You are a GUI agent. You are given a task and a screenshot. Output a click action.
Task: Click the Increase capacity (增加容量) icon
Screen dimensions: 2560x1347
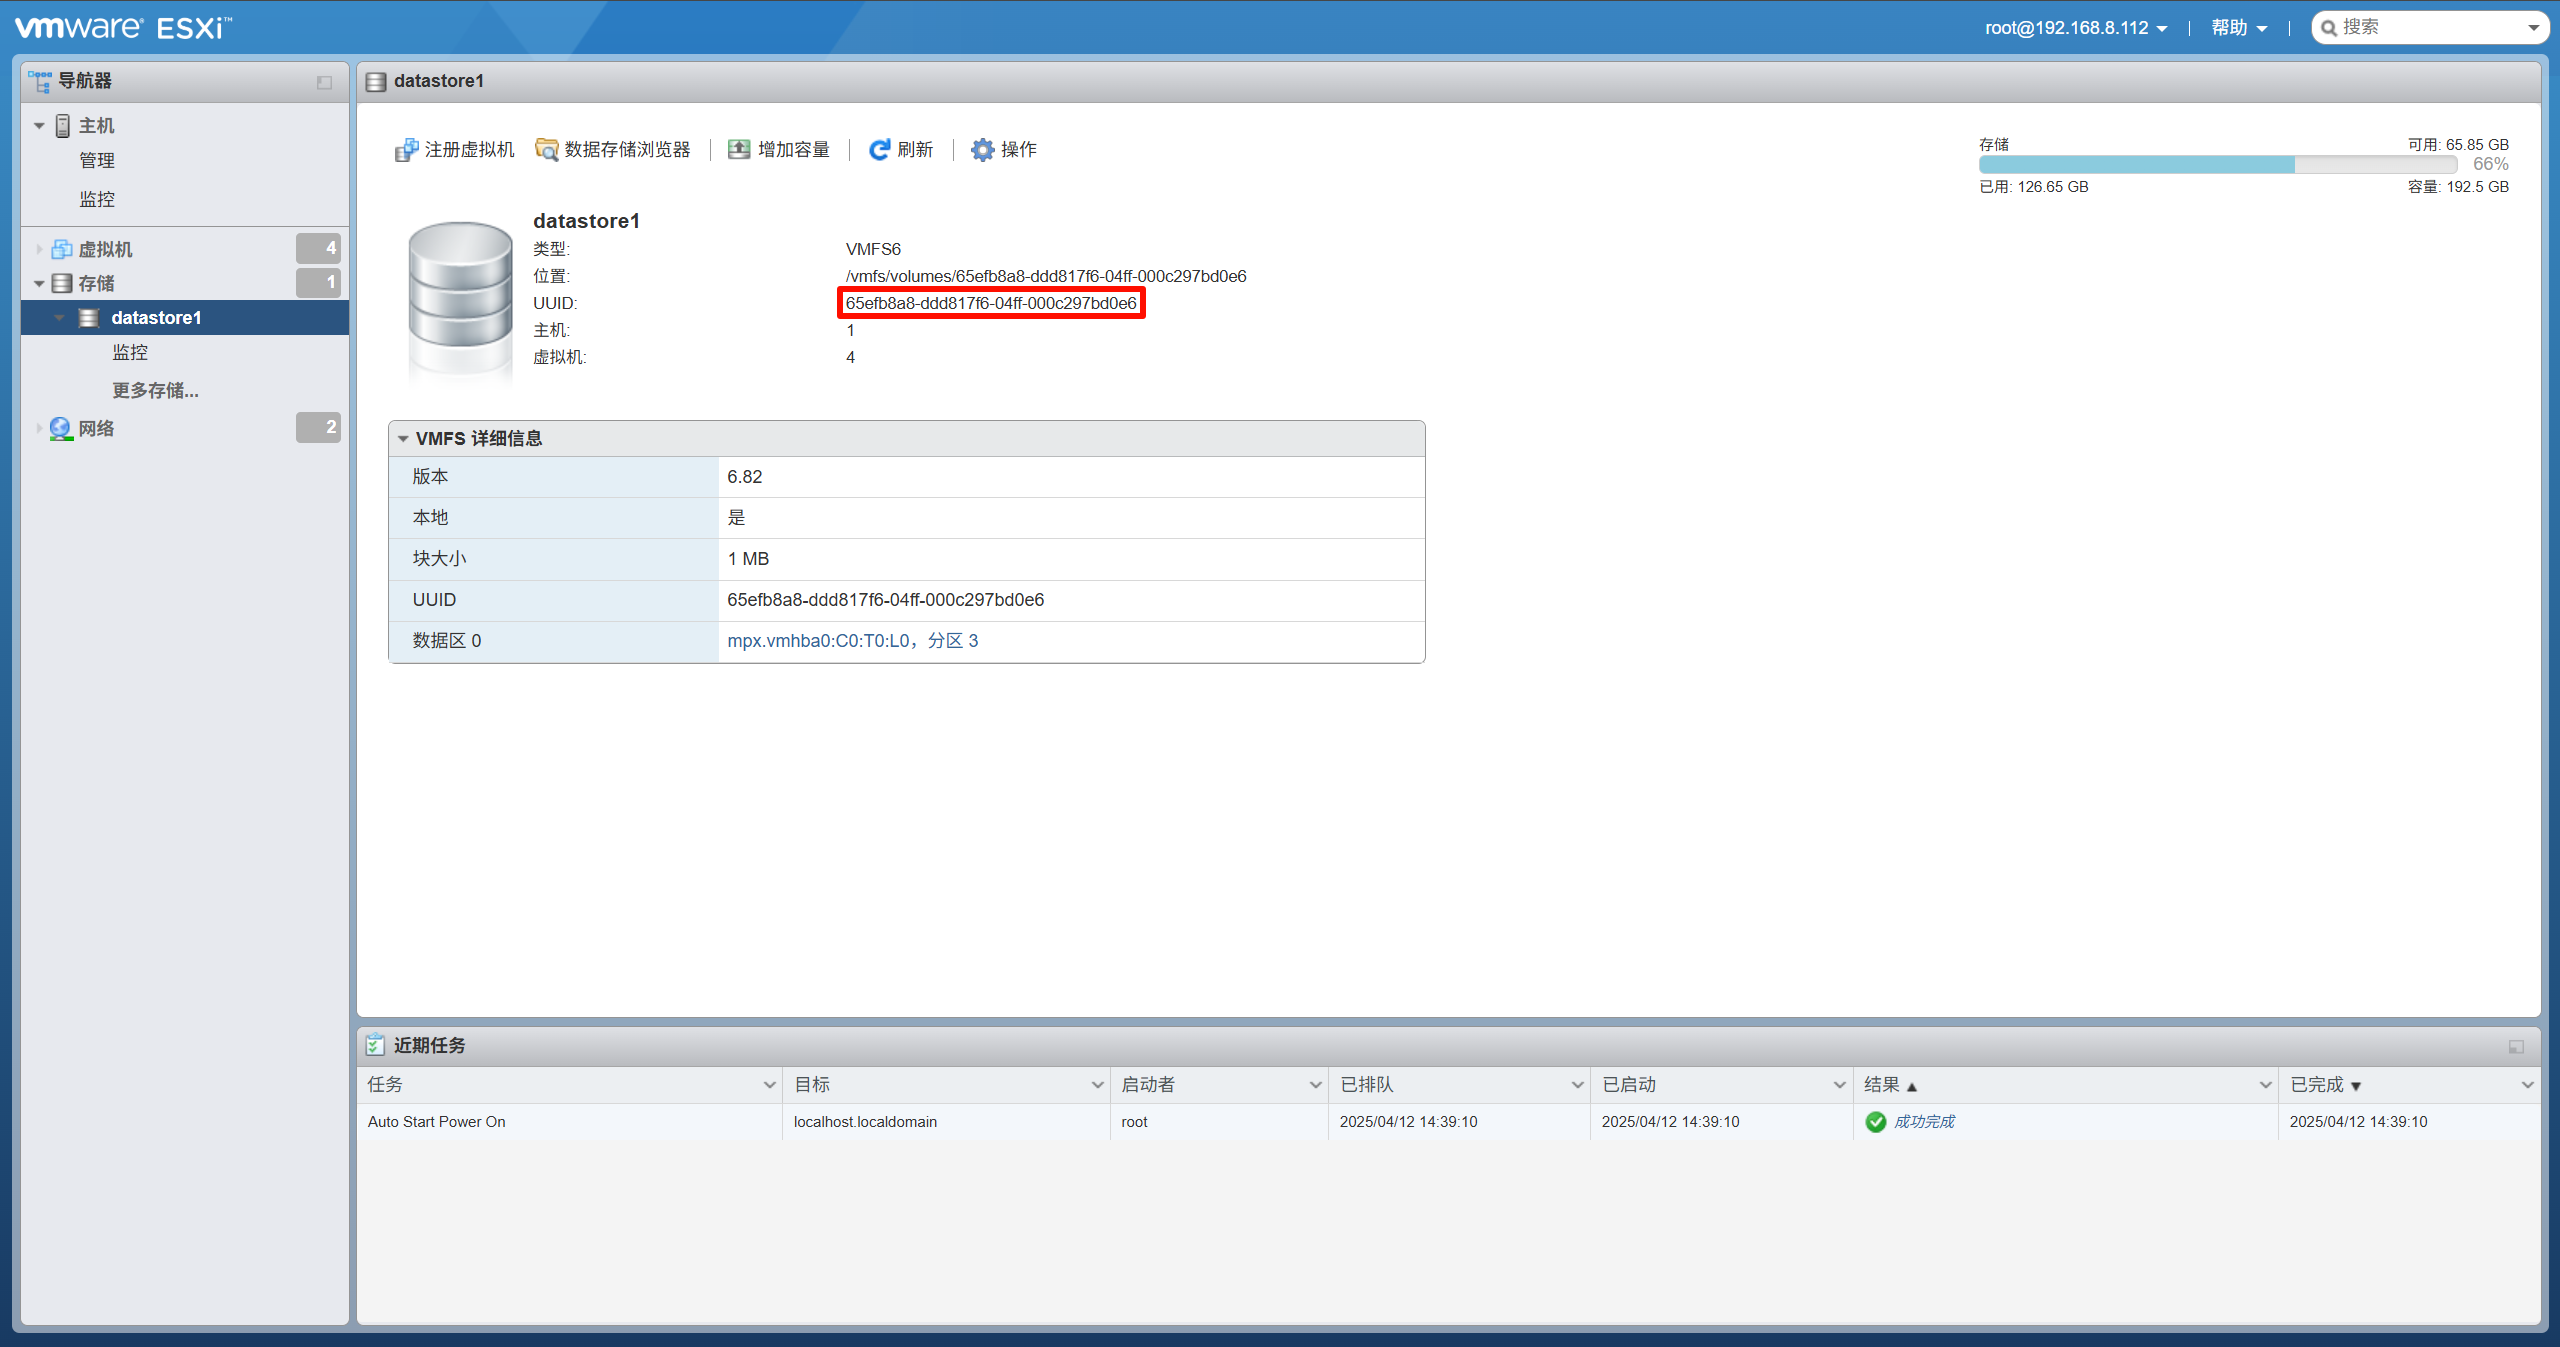(x=739, y=149)
